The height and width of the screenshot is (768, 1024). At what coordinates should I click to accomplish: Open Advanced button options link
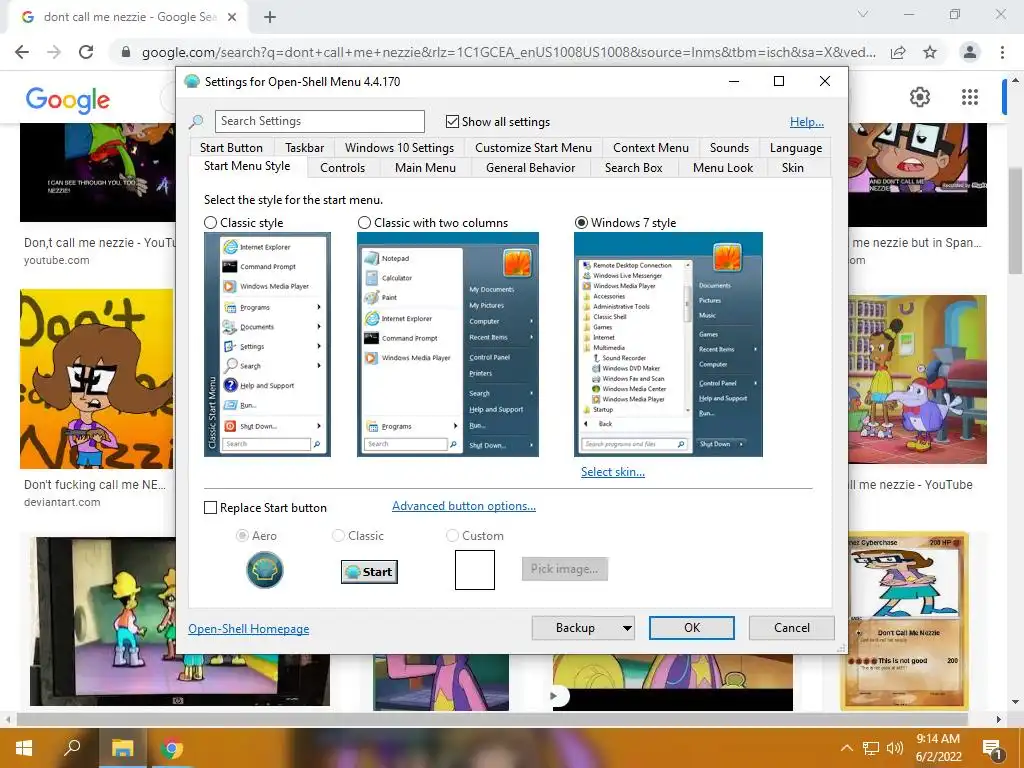click(x=464, y=506)
